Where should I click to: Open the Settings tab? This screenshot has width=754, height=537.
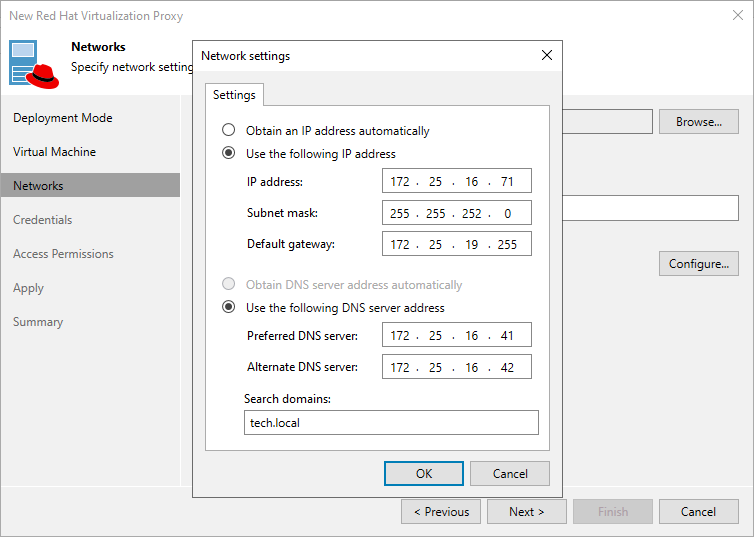(234, 95)
